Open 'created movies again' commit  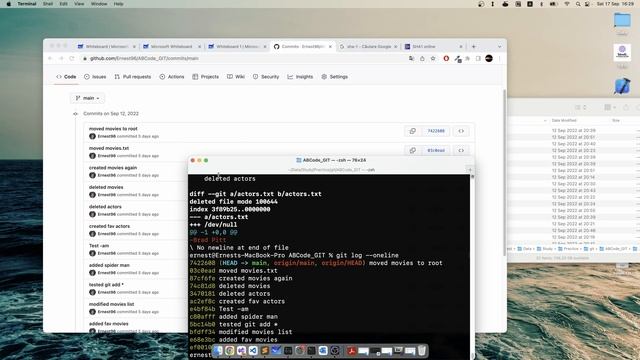tap(113, 168)
